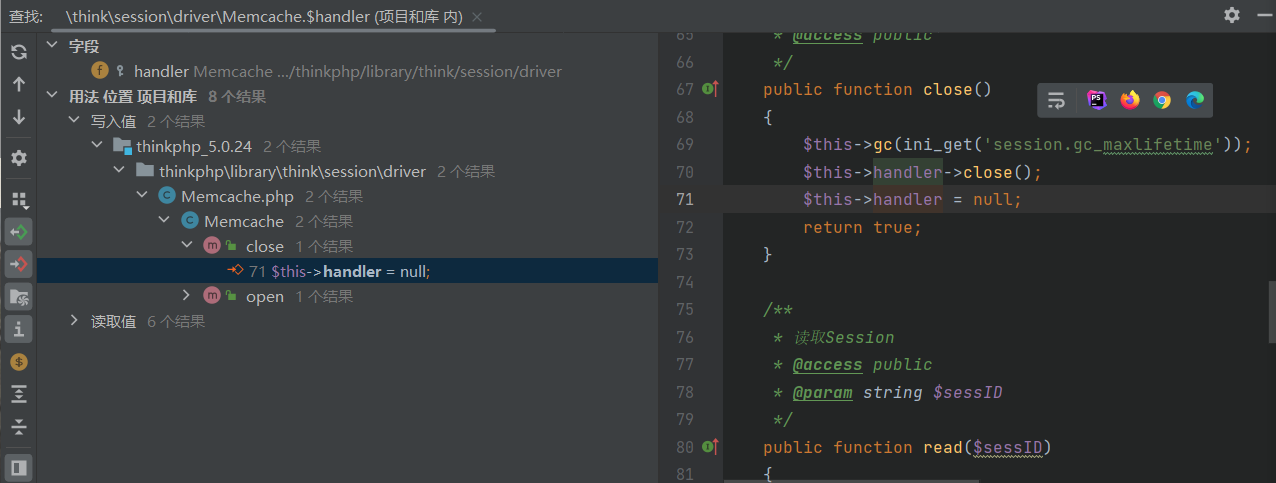Click the refresh usages icon

coord(19,53)
